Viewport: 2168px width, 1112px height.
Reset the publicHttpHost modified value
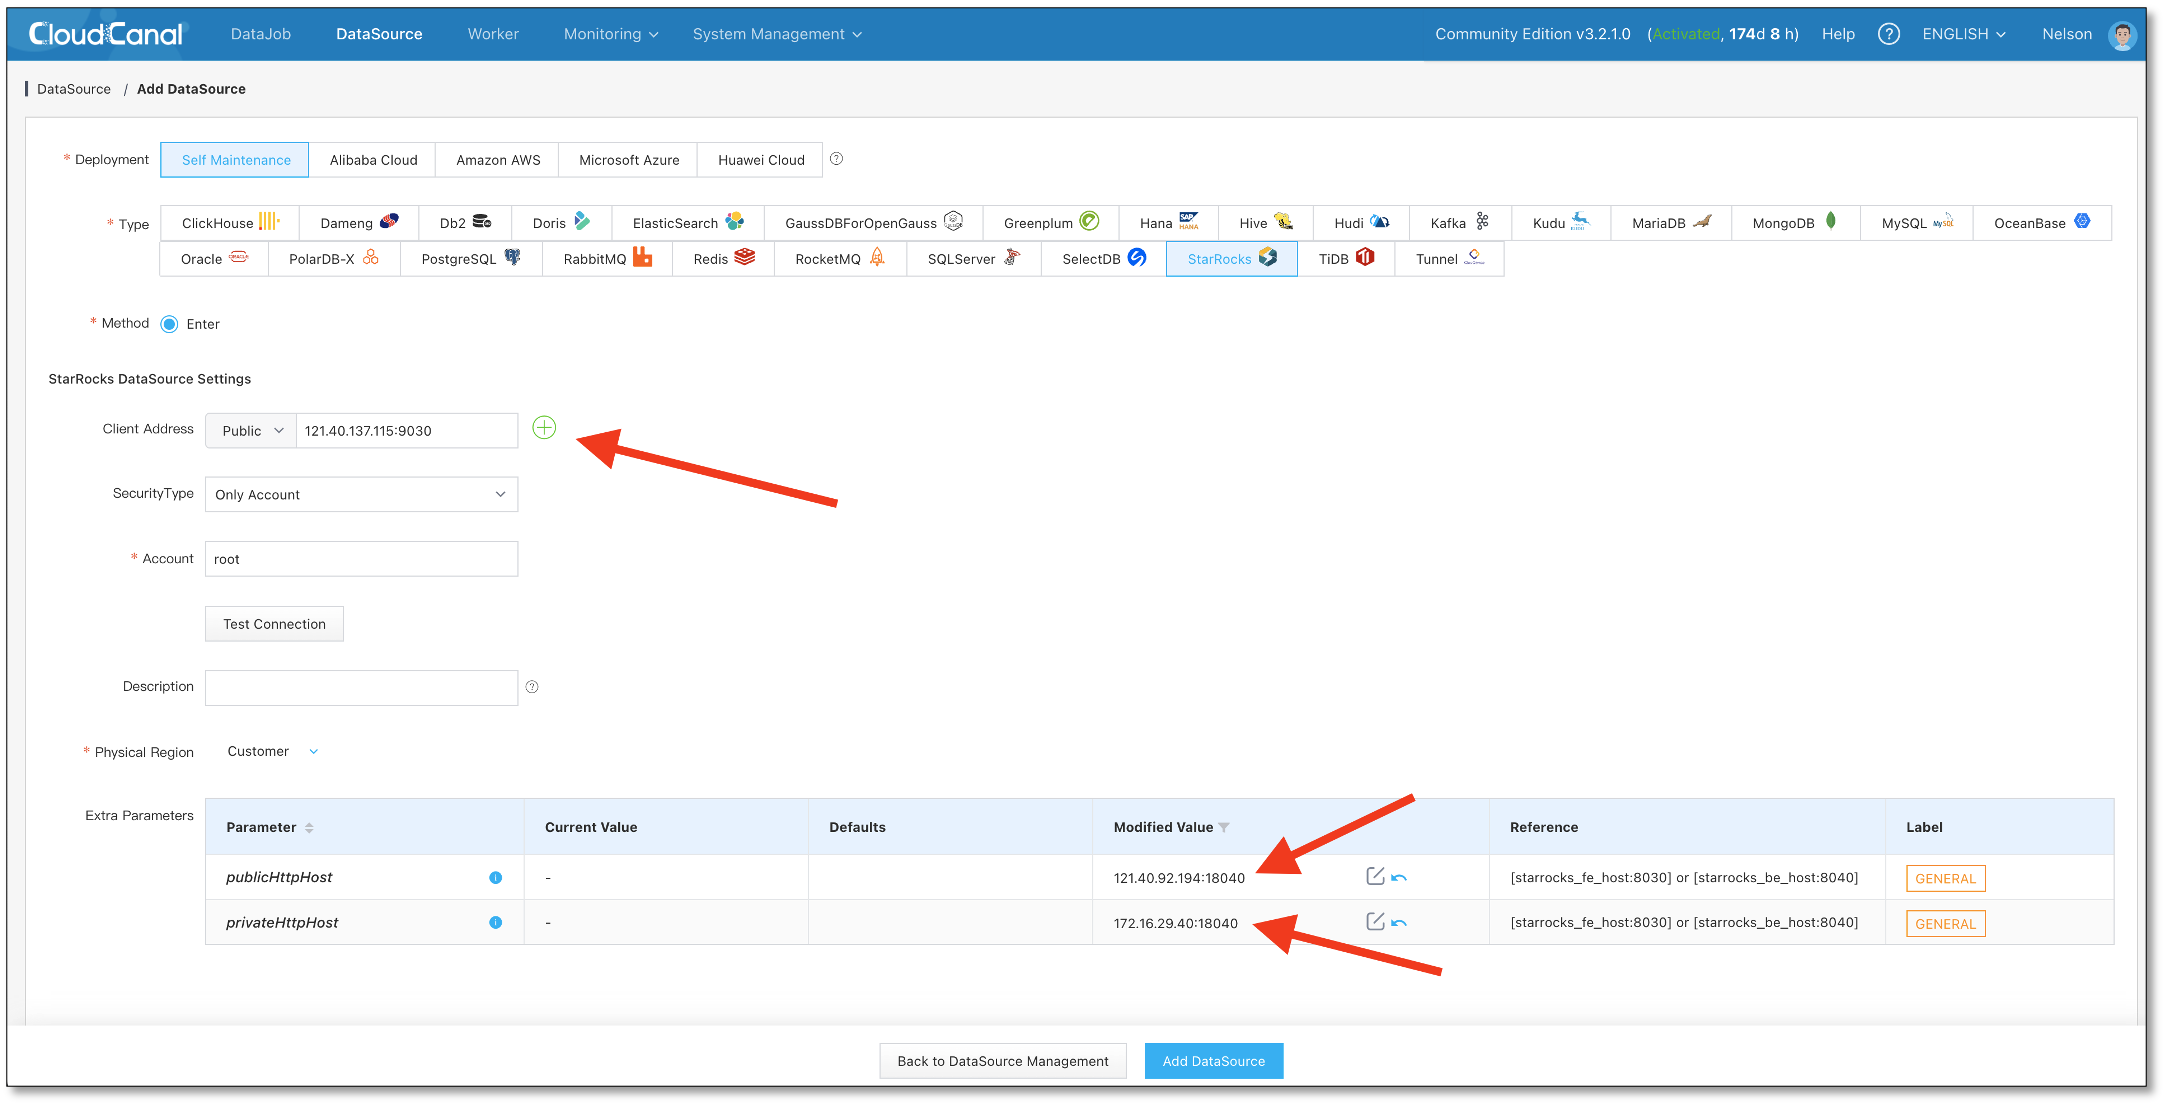coord(1399,878)
